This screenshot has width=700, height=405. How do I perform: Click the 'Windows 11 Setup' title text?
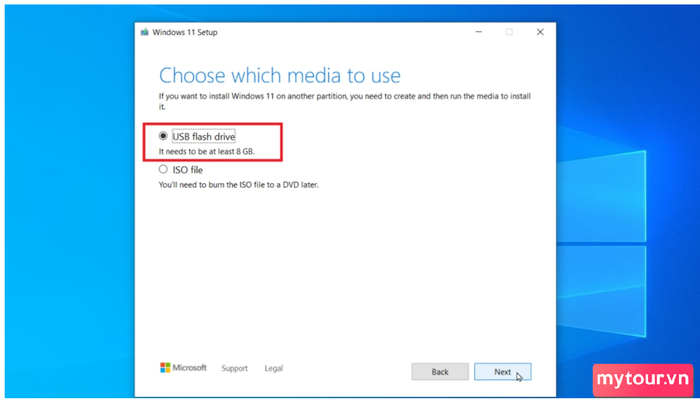[185, 32]
